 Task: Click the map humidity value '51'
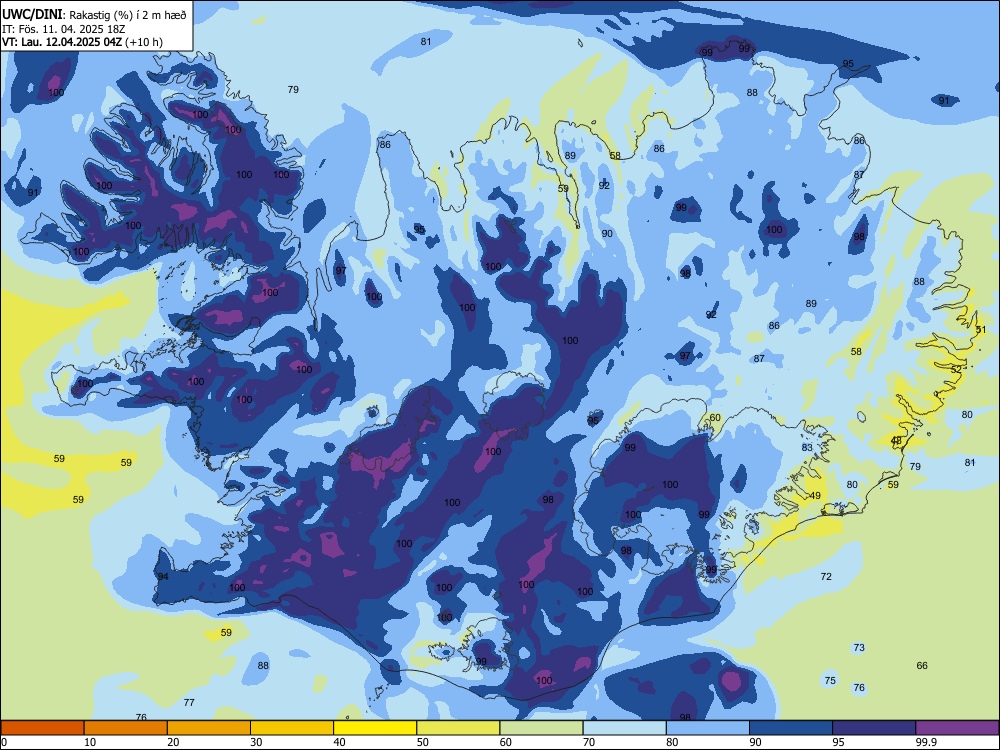click(981, 330)
